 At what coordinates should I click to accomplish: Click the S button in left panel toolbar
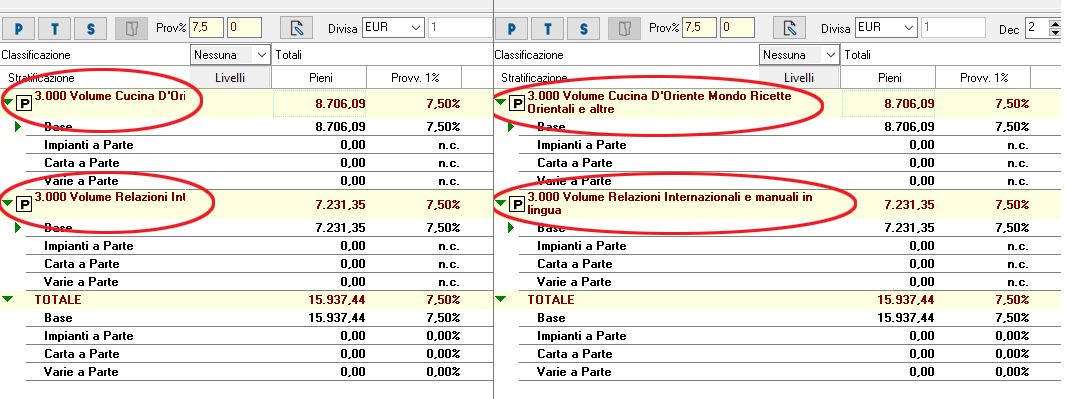pyautogui.click(x=90, y=29)
